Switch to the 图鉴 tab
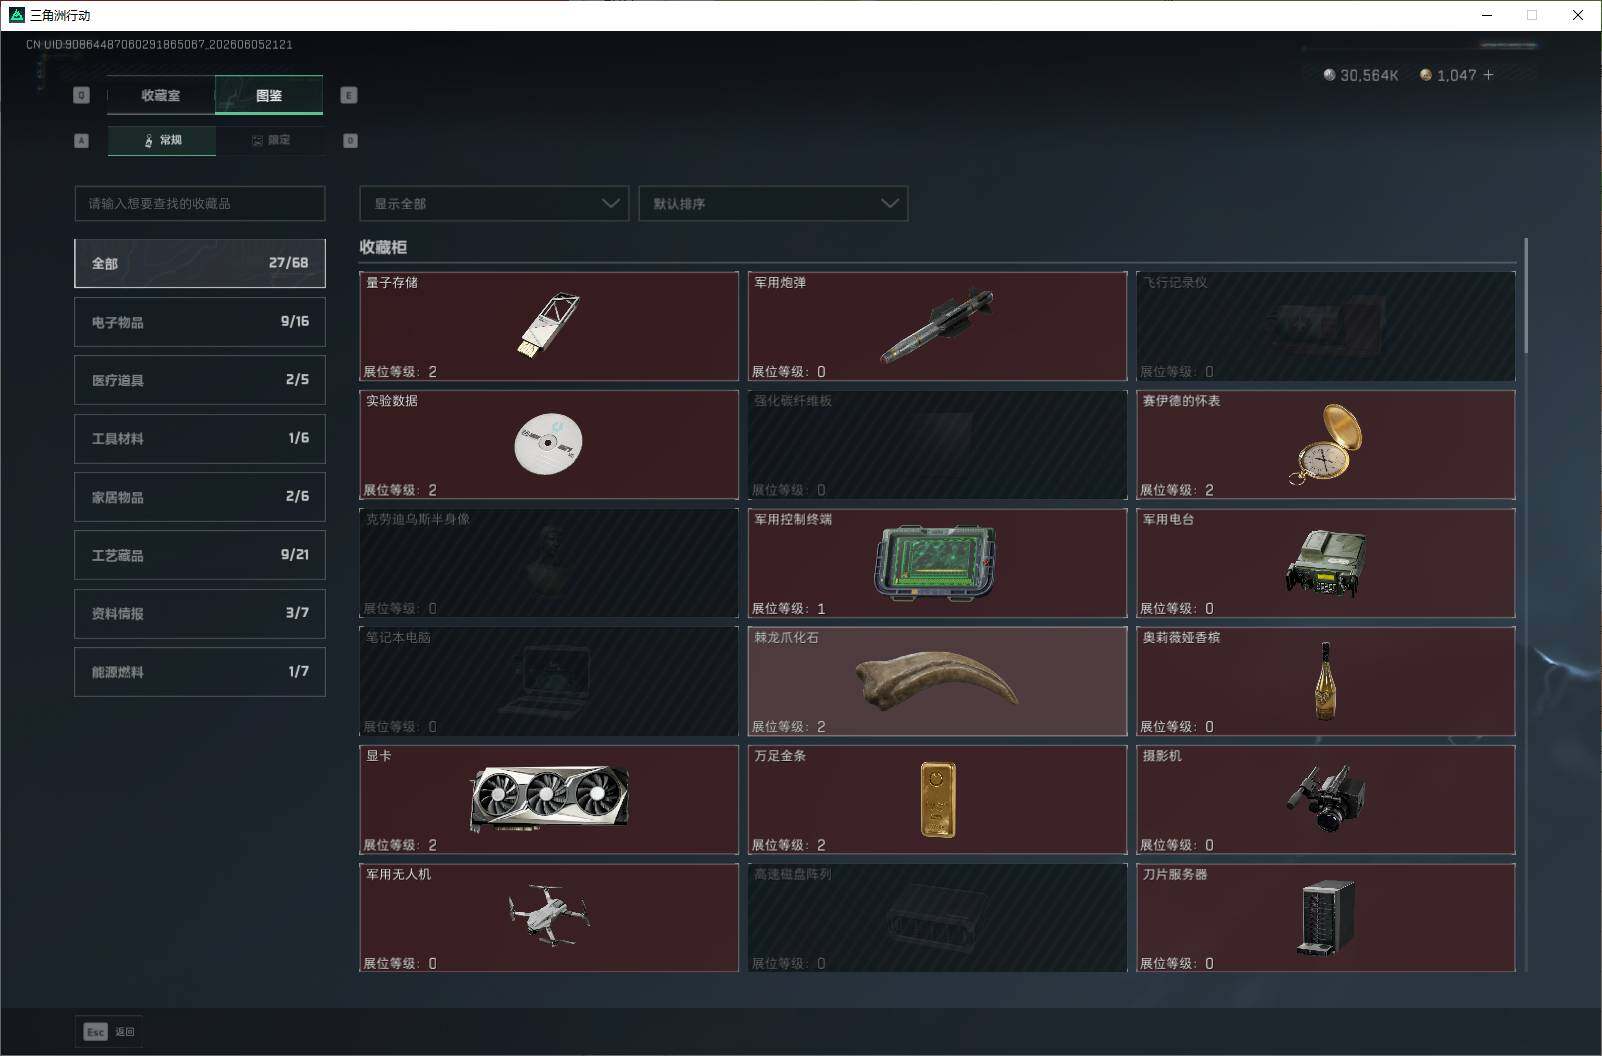 (269, 95)
